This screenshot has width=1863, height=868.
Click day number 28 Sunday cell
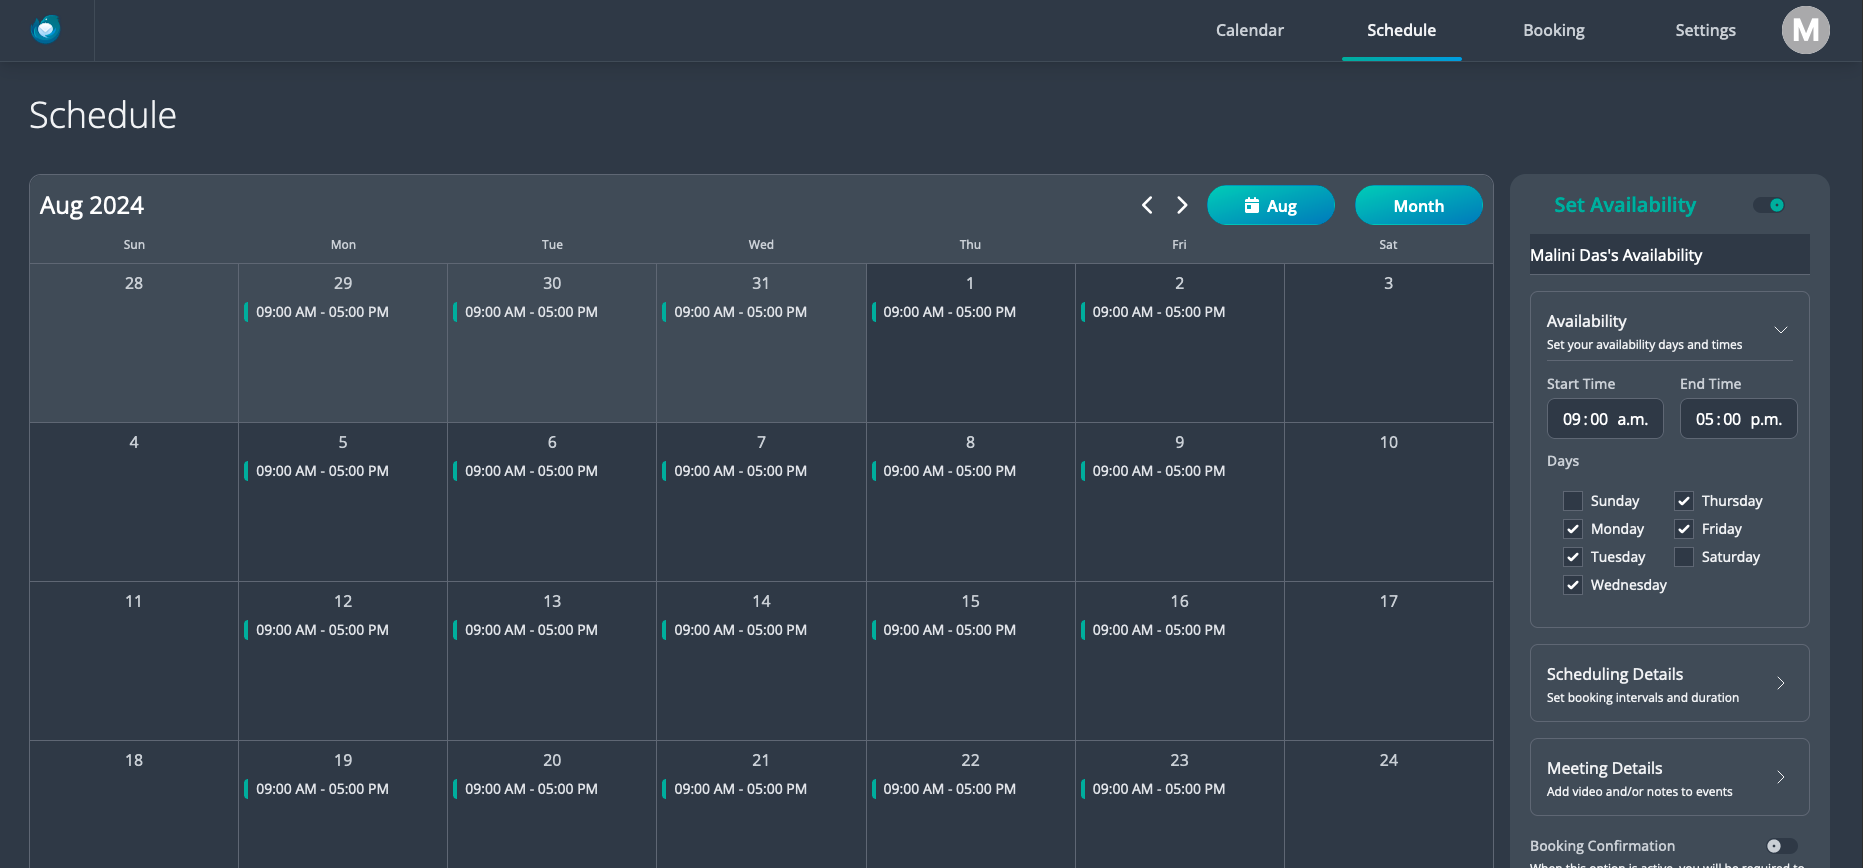pyautogui.click(x=134, y=342)
